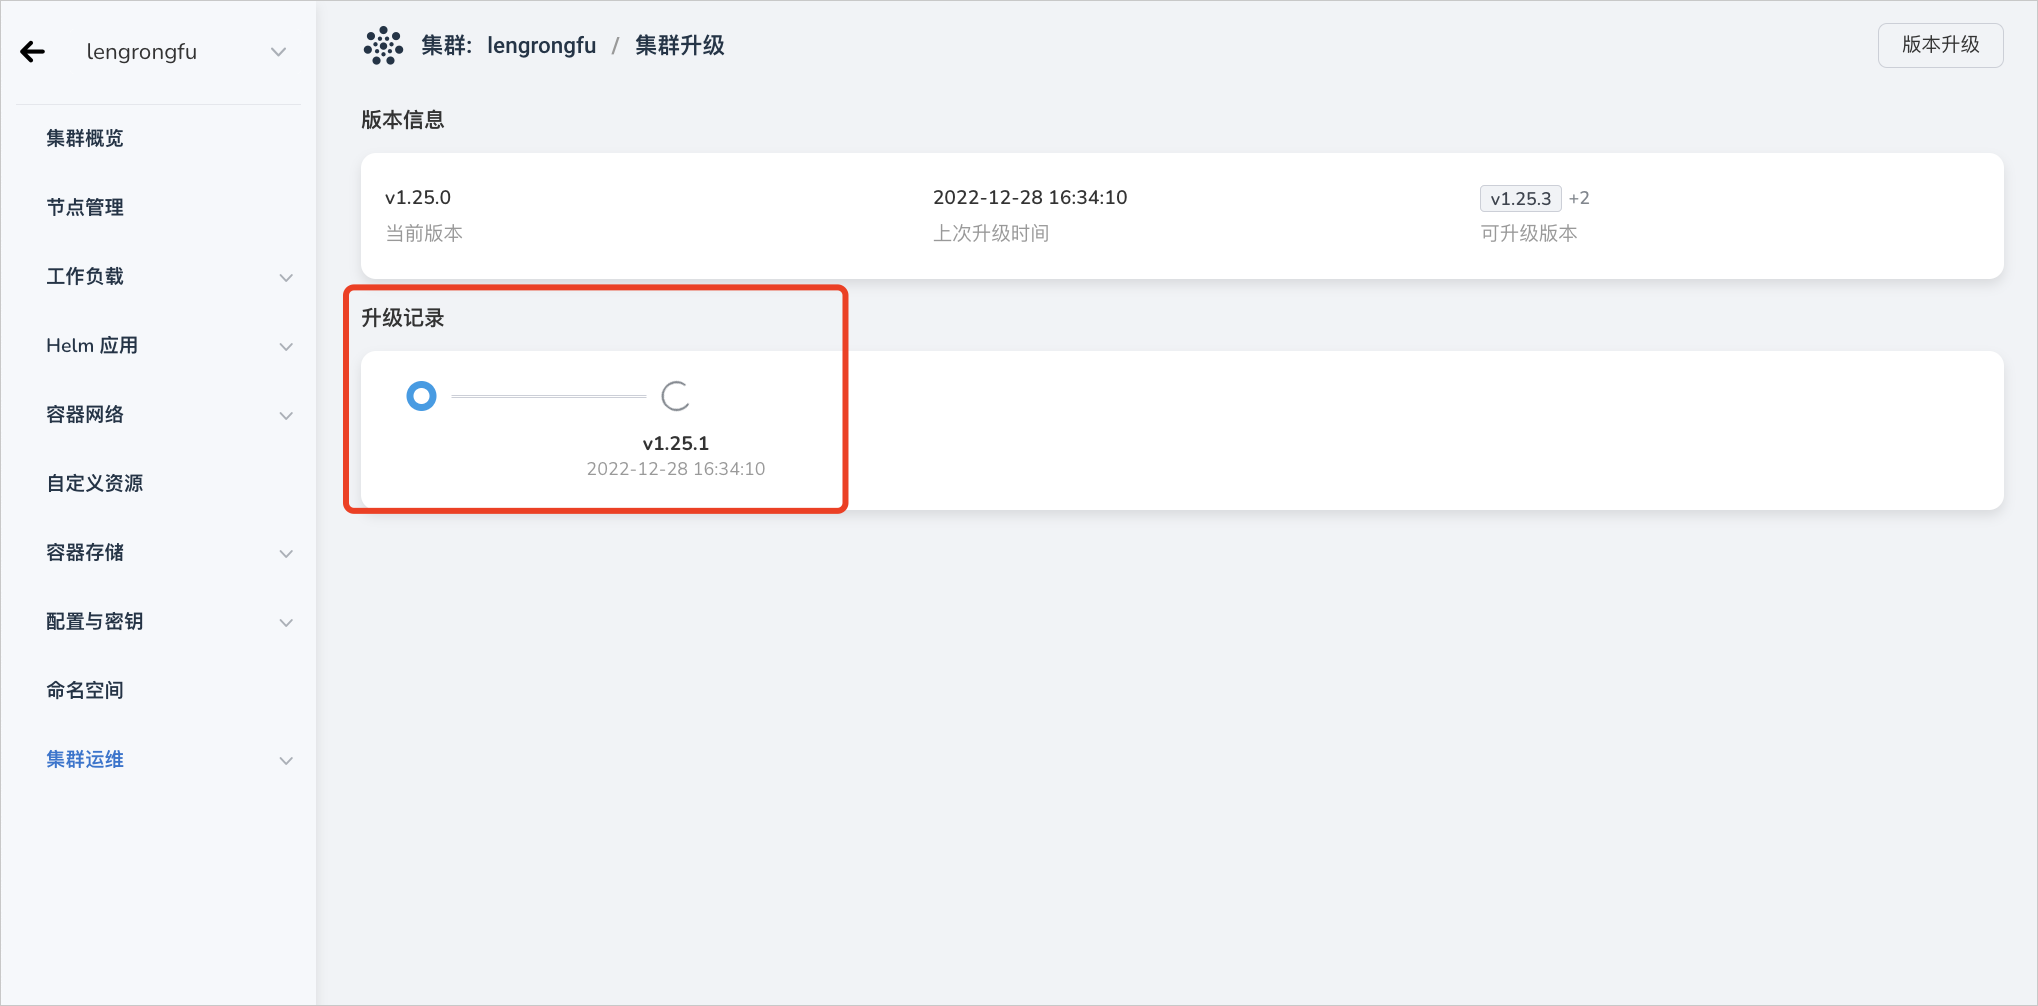
Task: Open the lengrongfu cluster selector dropdown
Action: pos(186,52)
